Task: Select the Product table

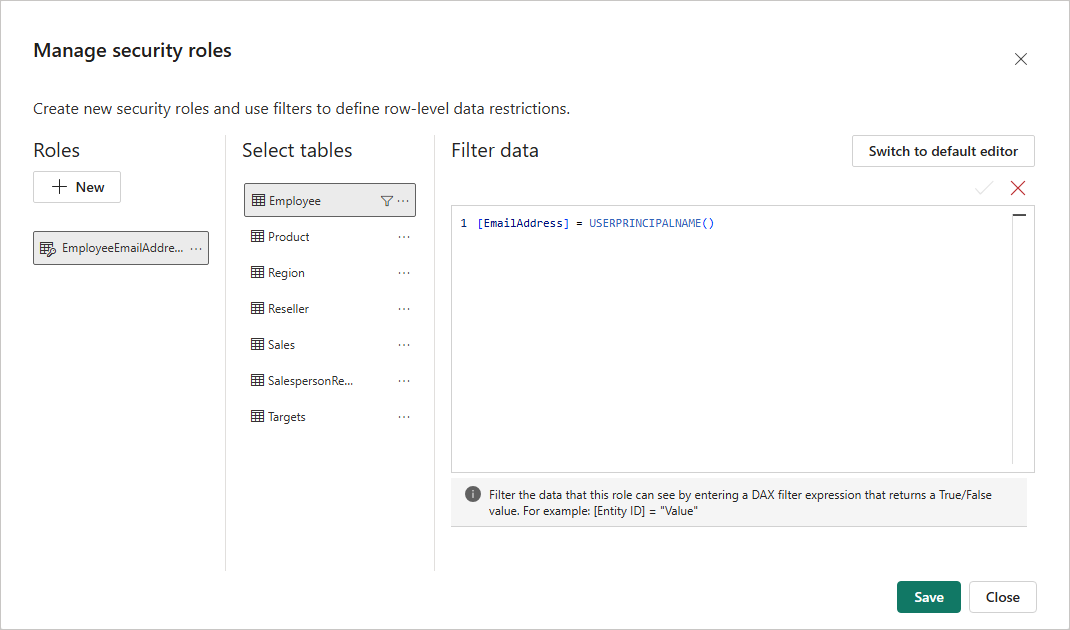Action: click(x=330, y=237)
